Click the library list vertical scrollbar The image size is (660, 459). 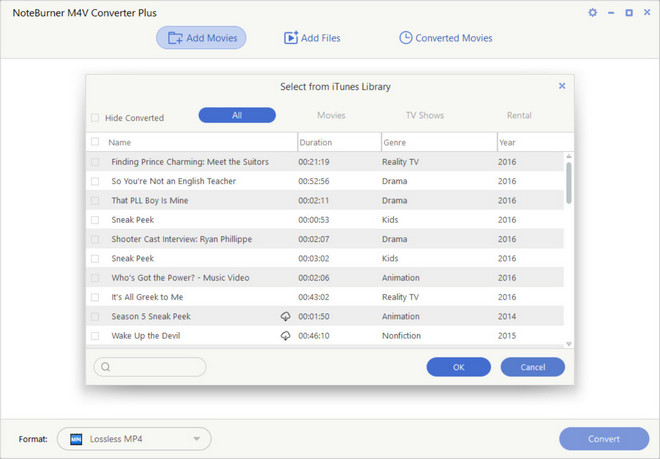[569, 182]
